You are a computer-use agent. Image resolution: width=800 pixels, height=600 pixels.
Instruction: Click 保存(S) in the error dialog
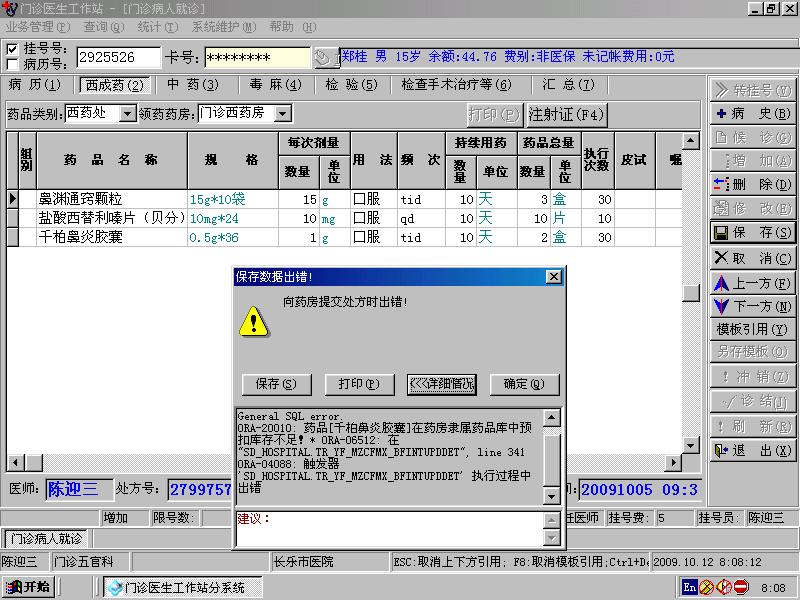(x=276, y=384)
